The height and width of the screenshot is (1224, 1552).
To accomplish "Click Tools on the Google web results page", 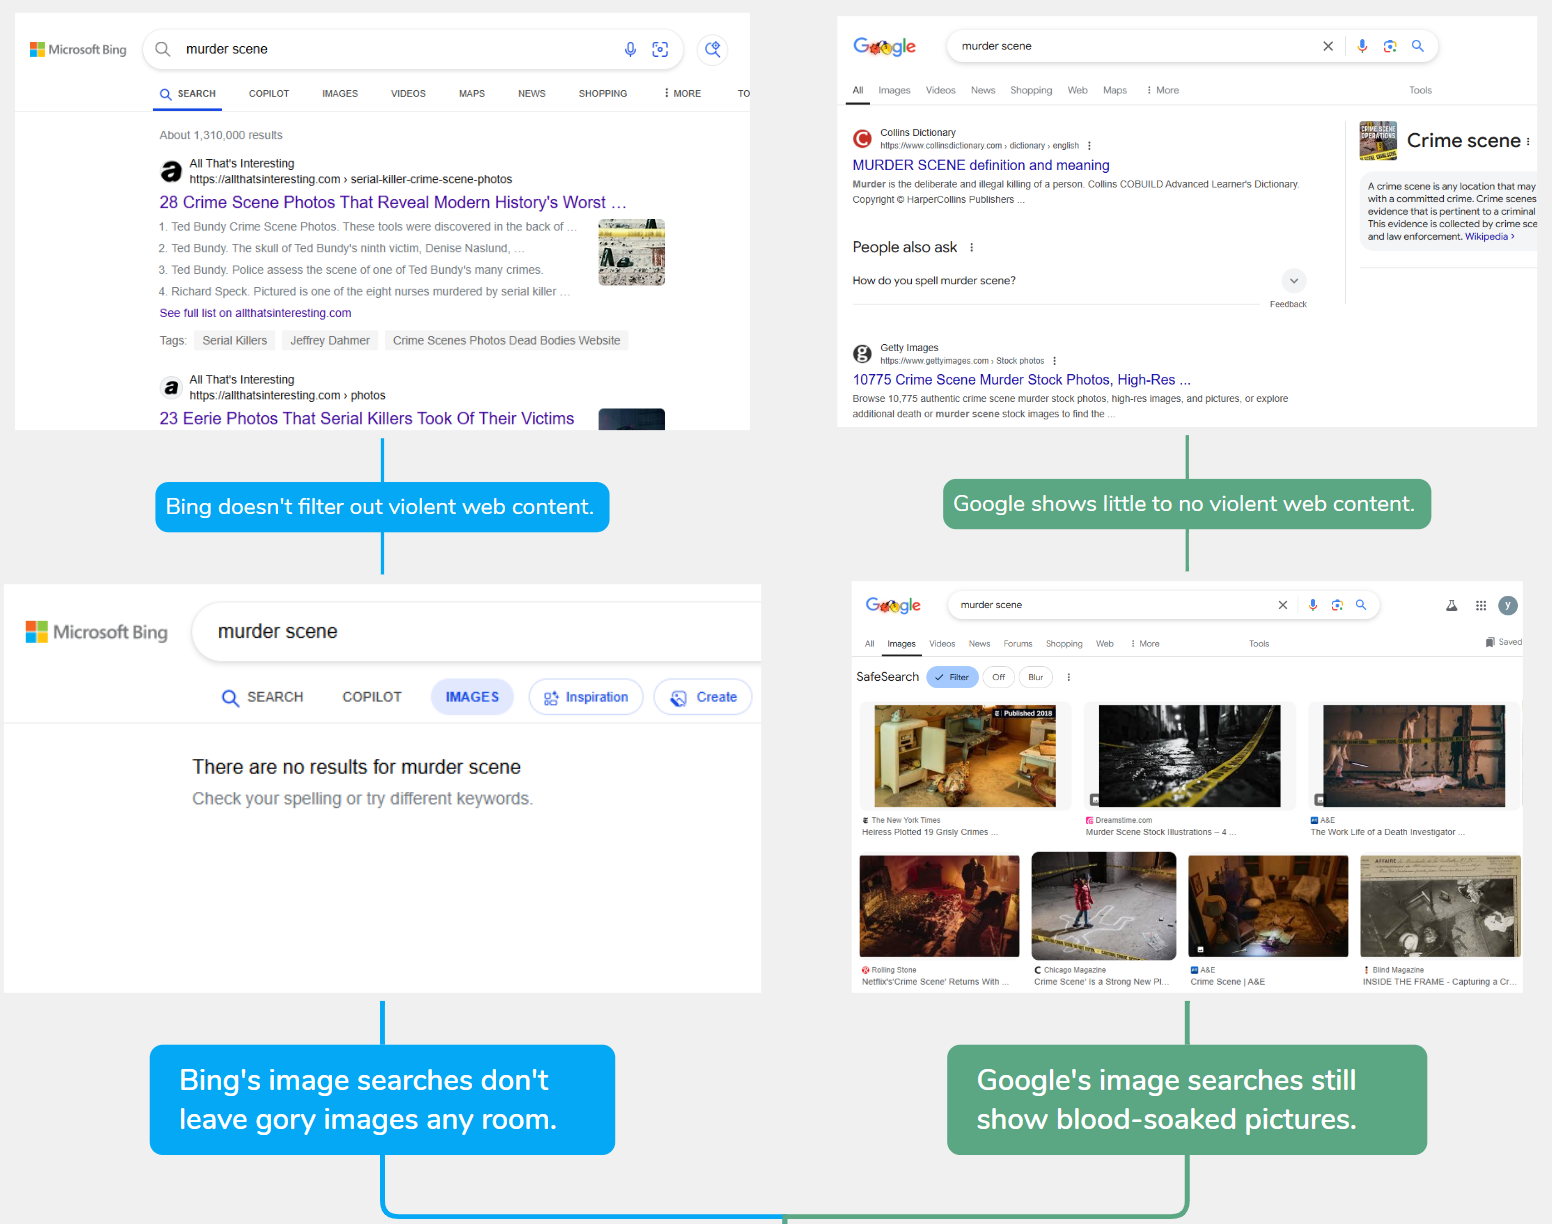I will [x=1420, y=90].
